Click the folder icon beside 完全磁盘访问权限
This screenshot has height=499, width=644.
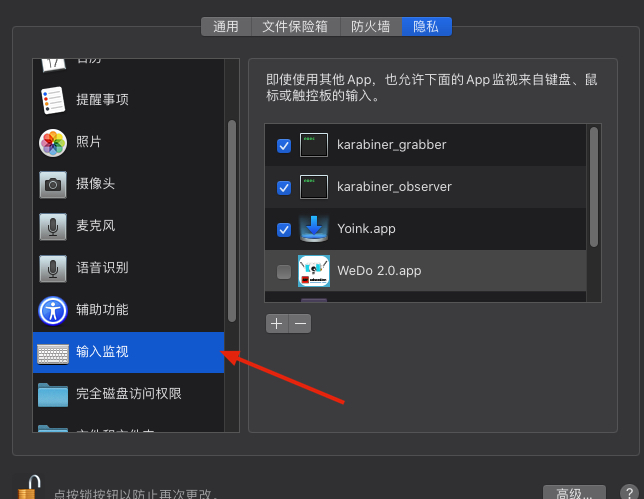tap(53, 395)
